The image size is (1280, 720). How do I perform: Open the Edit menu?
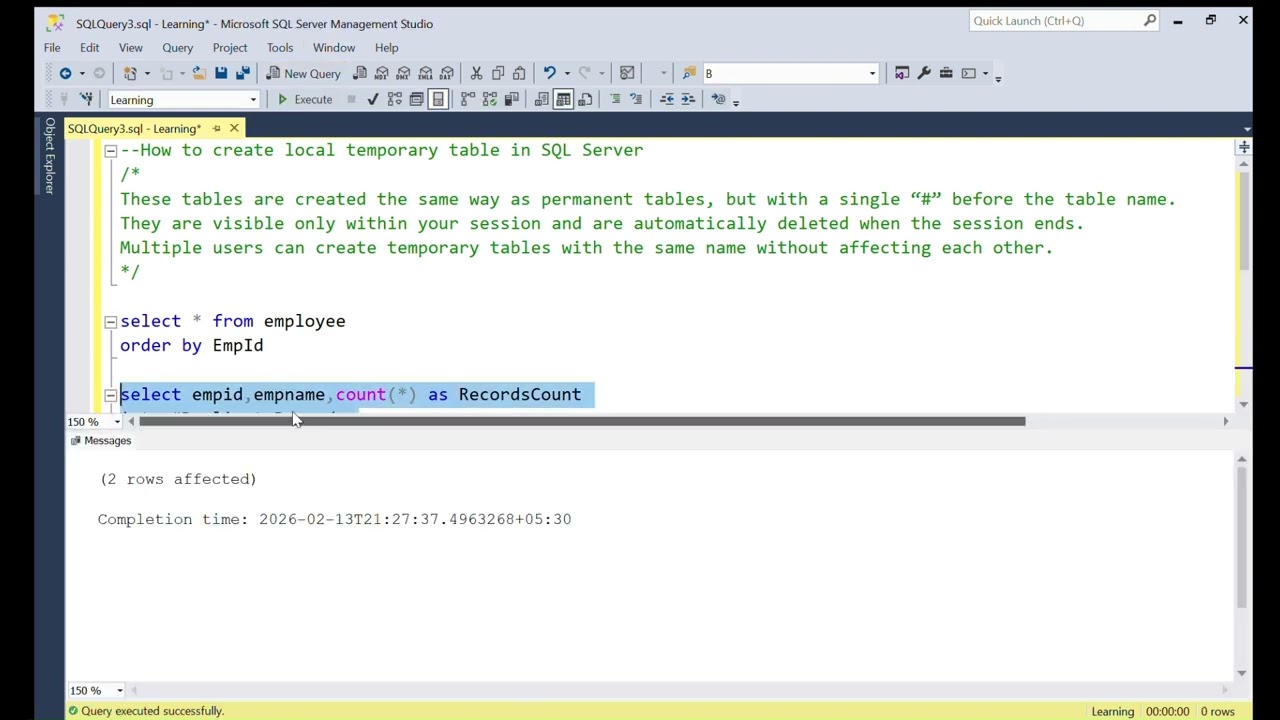[89, 47]
